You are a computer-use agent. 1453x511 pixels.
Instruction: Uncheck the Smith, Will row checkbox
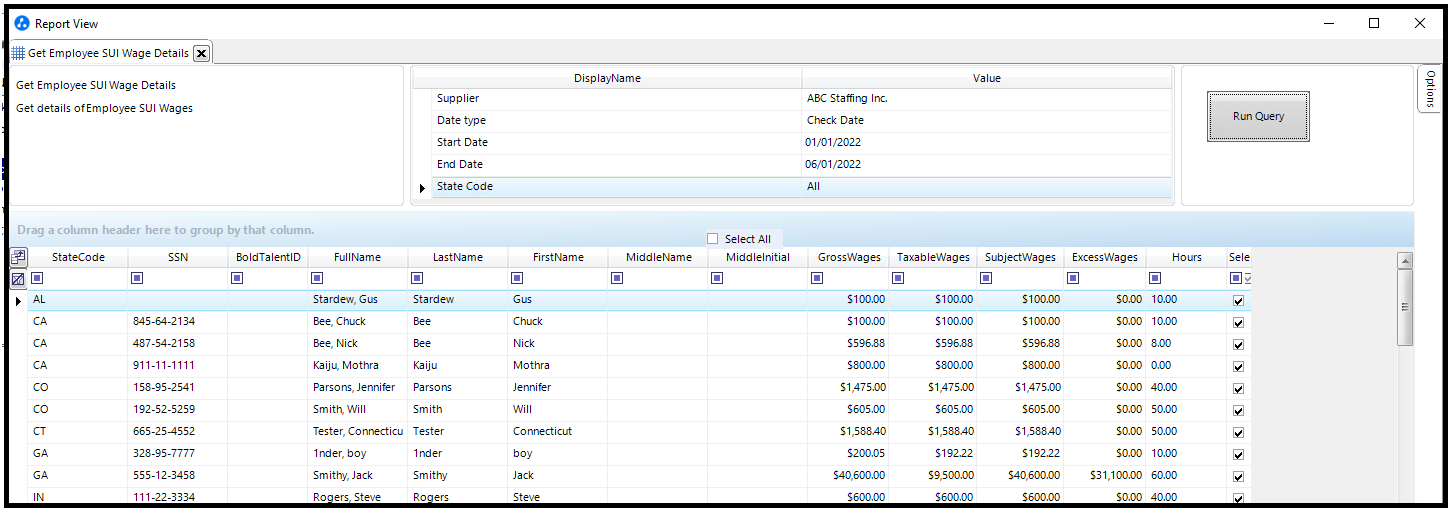[x=1238, y=410]
